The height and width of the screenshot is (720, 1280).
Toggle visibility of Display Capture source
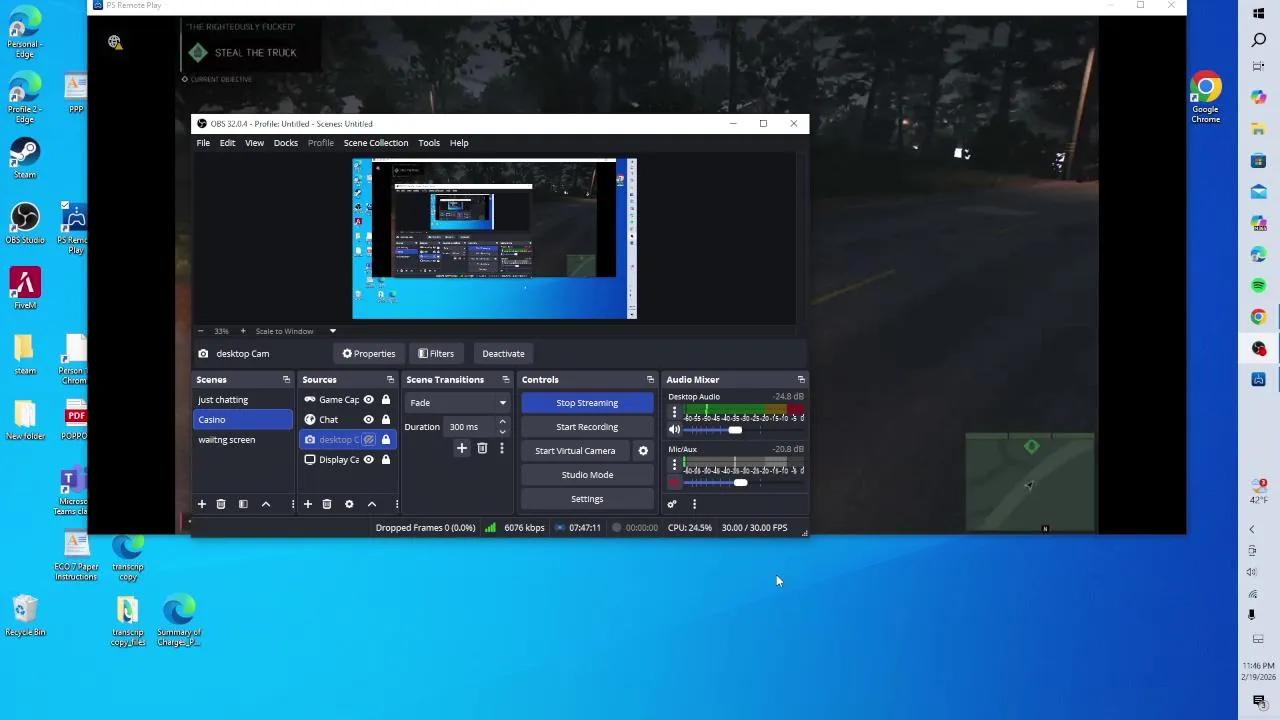pyautogui.click(x=368, y=460)
